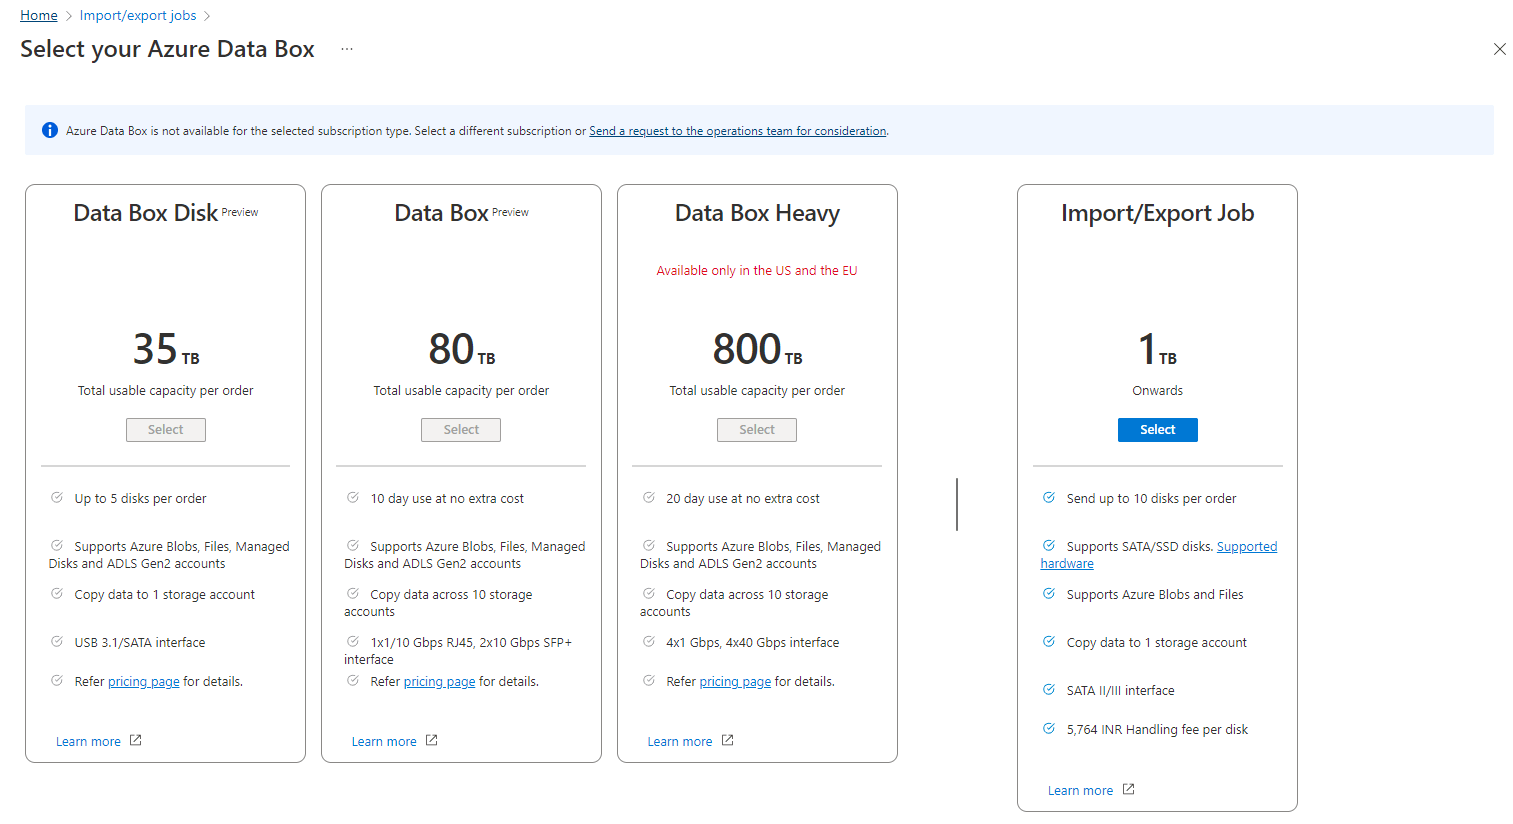Click external link icon in Import/Export Job card
Screen dimensions: 1513x824
(x=1129, y=790)
